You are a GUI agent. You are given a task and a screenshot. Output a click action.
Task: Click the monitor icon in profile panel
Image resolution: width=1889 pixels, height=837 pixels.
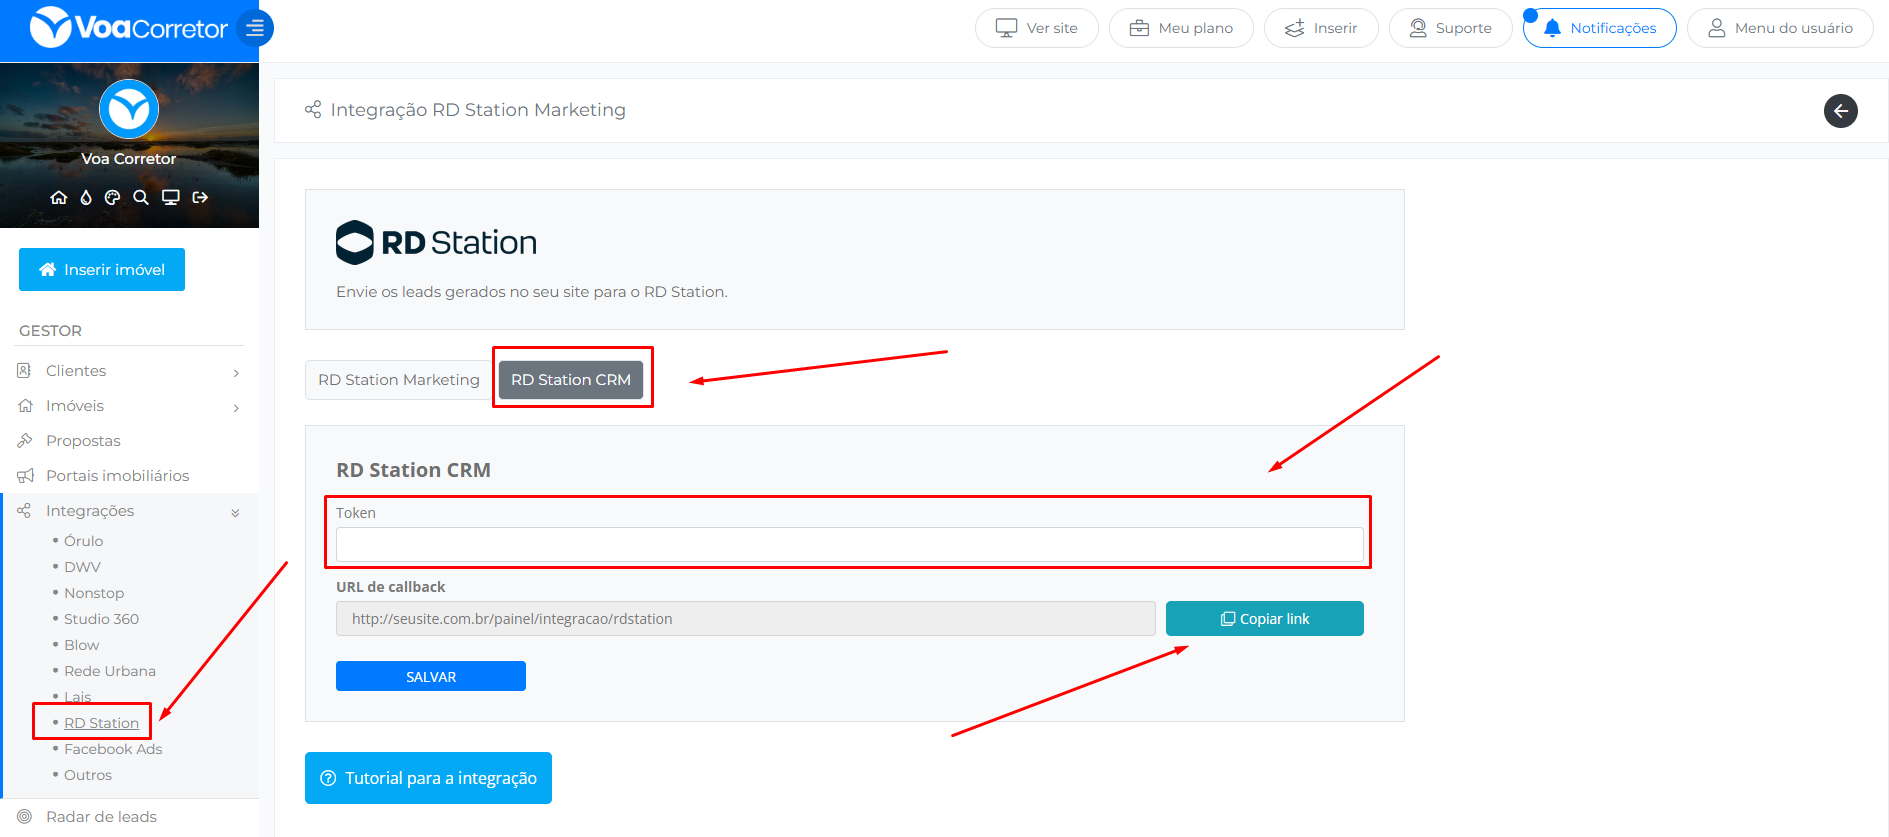click(171, 198)
